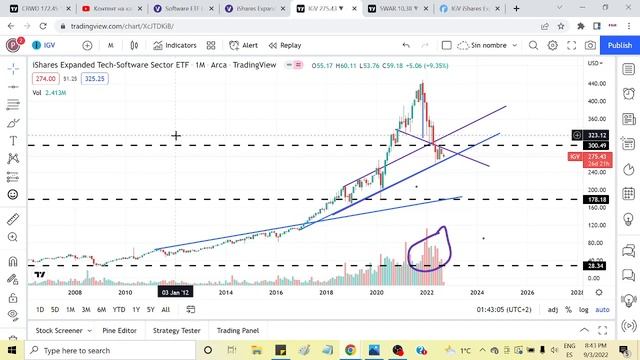This screenshot has width=640, height=360.
Task: Select the brush drawing tool
Action: (13, 122)
